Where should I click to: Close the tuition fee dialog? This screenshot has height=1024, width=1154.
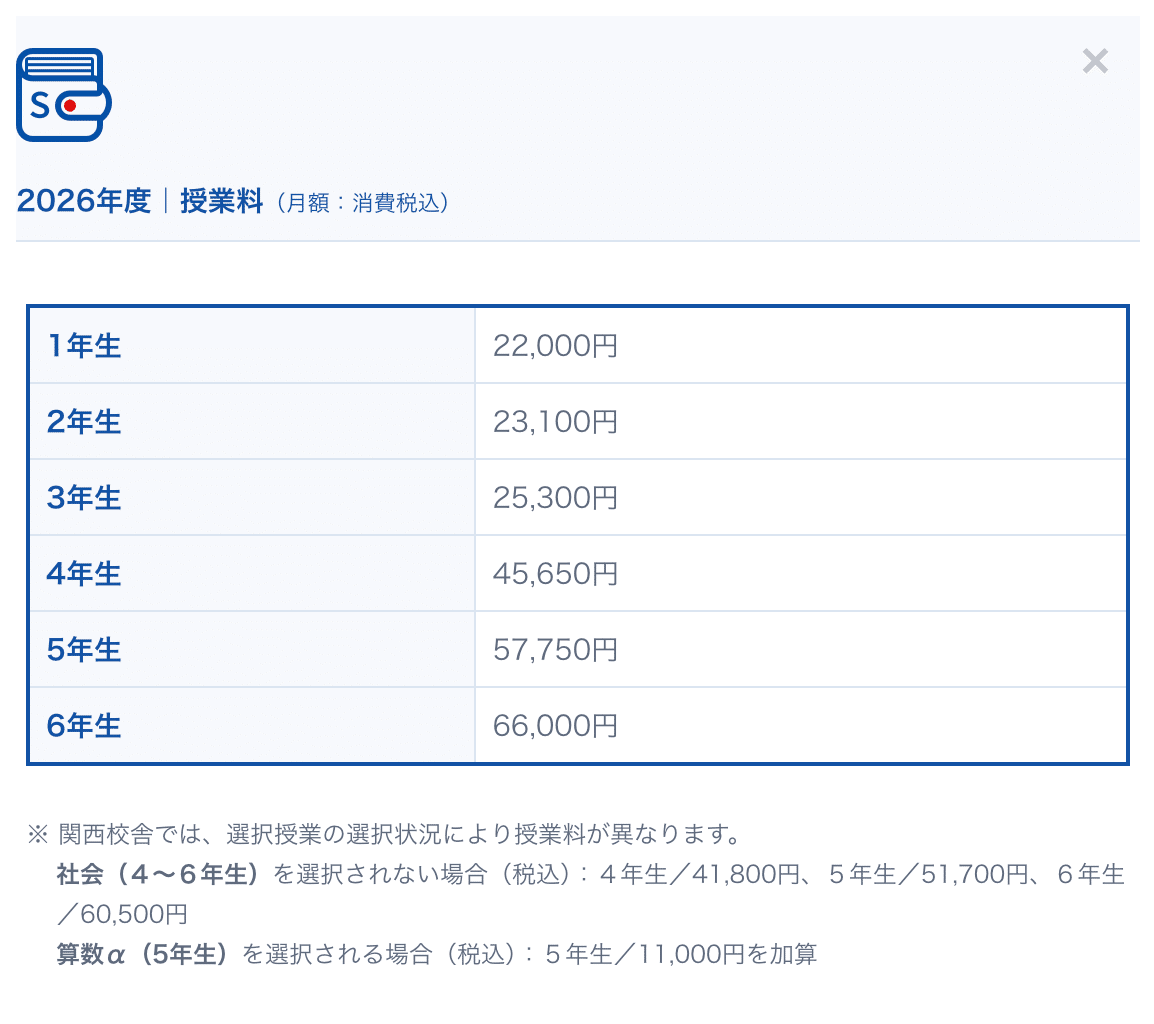pos(1095,61)
